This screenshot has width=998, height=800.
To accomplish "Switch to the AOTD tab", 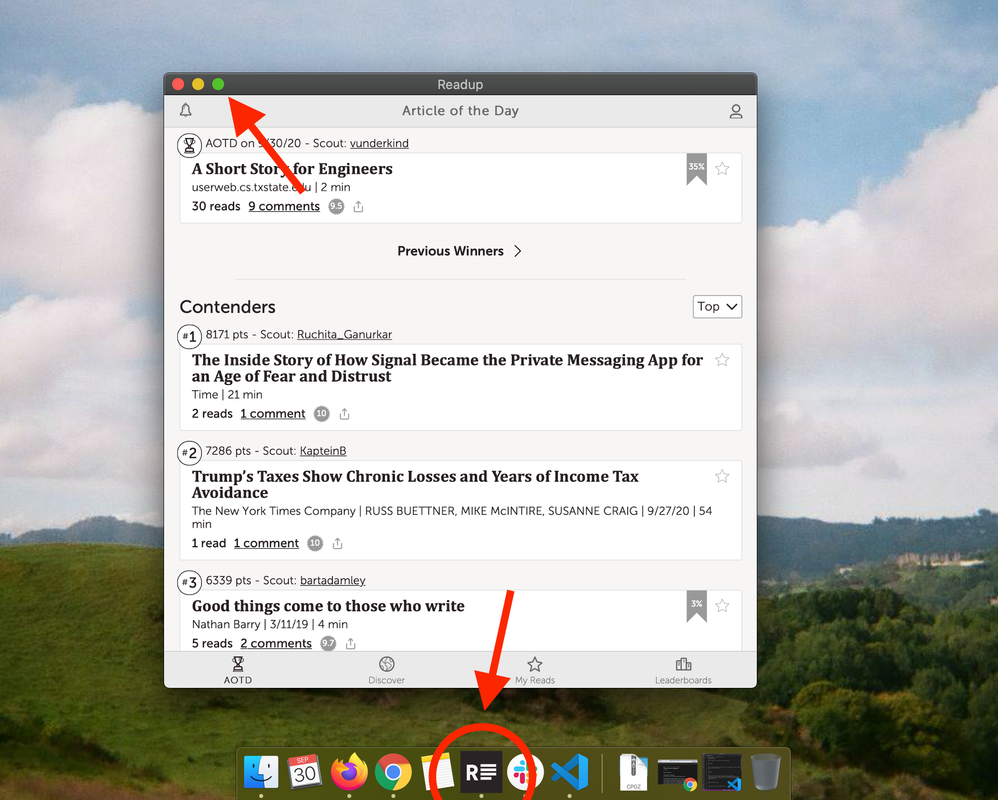I will 238,670.
